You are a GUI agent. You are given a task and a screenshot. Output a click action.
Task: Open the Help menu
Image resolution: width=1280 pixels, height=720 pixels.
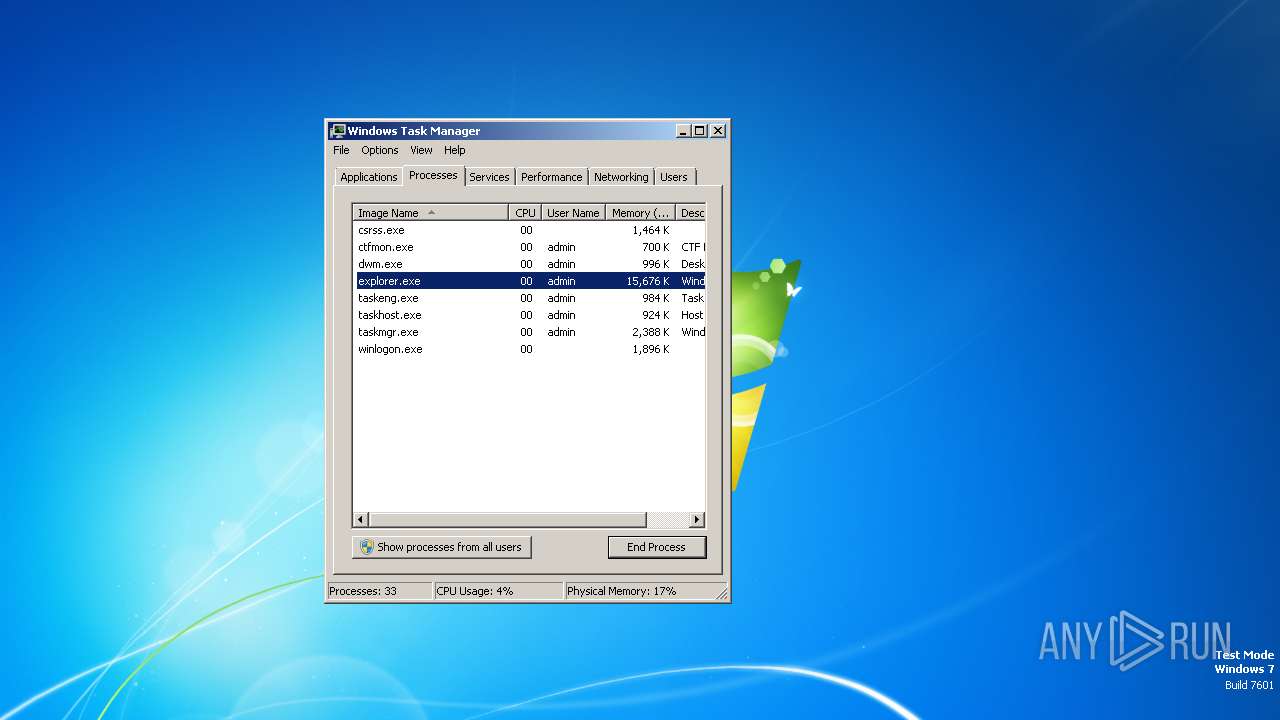click(x=455, y=150)
